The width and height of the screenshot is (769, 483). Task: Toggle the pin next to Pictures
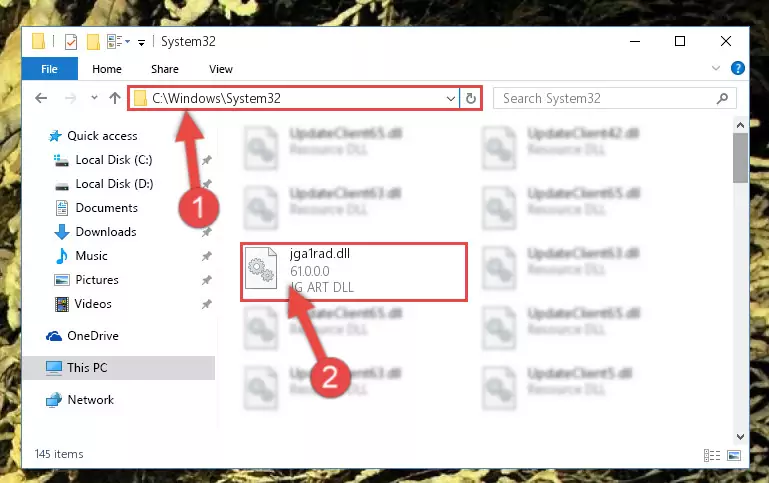coord(206,280)
